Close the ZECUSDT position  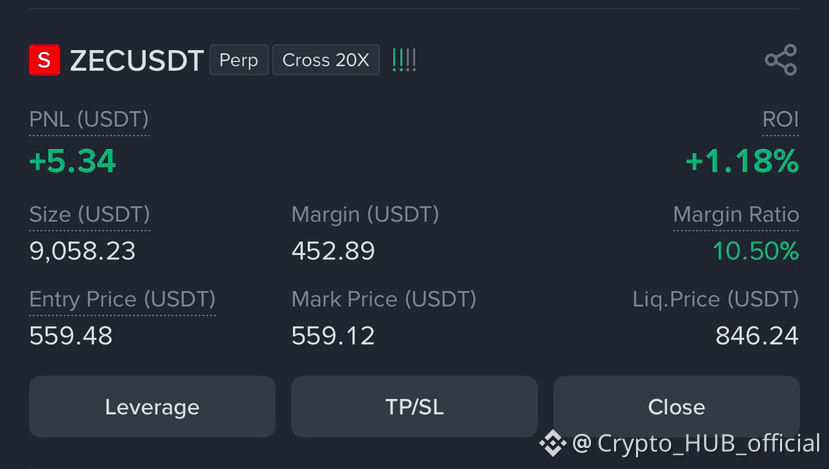click(x=676, y=407)
